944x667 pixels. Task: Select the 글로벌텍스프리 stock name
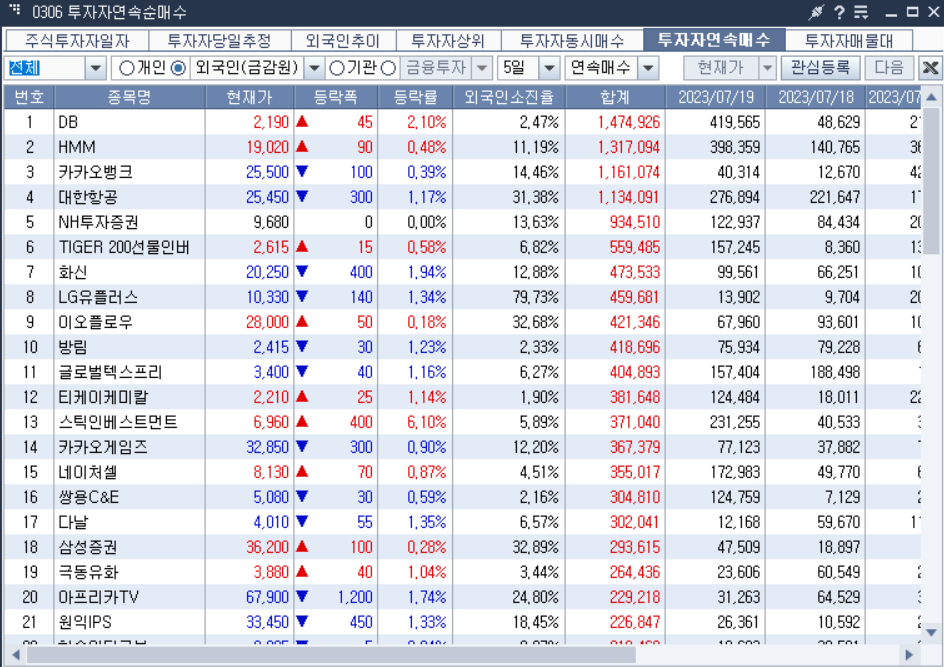(110, 372)
